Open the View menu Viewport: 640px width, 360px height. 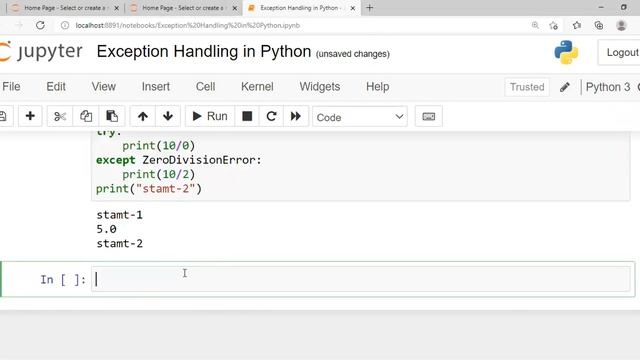[x=104, y=87]
